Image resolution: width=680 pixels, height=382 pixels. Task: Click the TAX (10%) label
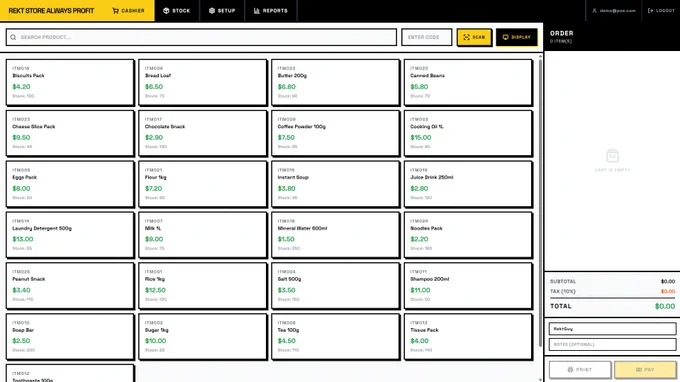coord(562,291)
